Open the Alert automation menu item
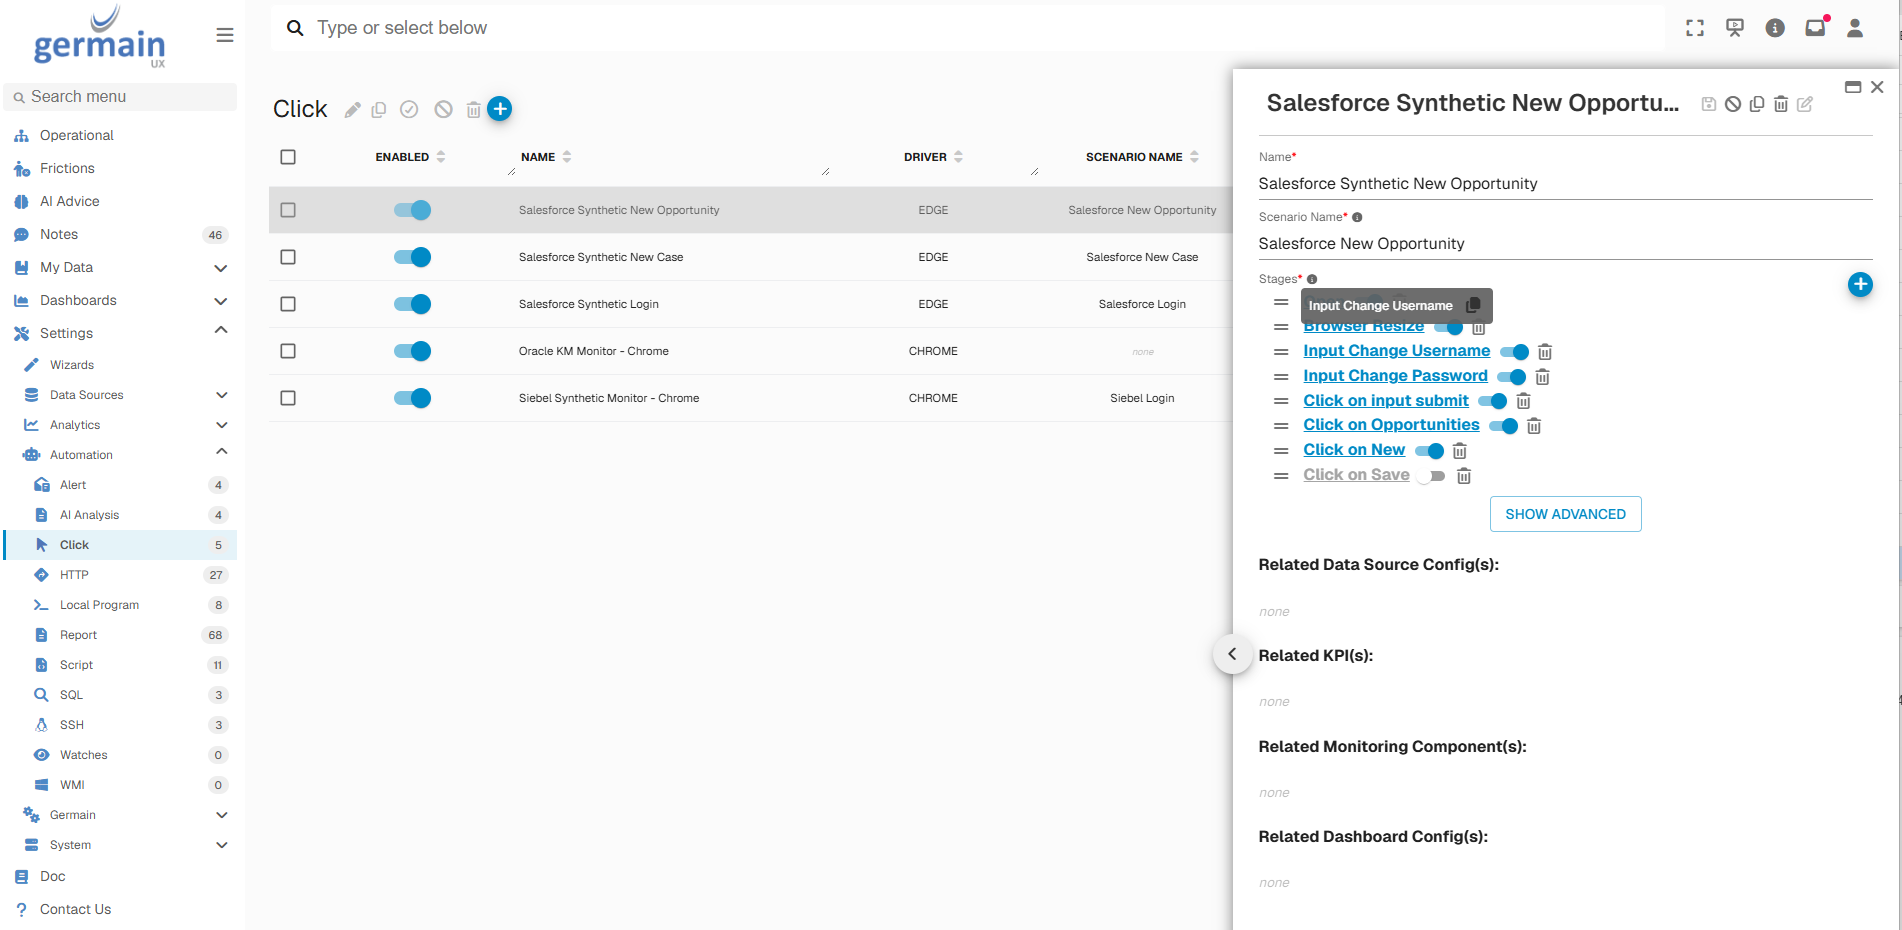This screenshot has width=1902, height=930. pyautogui.click(x=73, y=485)
